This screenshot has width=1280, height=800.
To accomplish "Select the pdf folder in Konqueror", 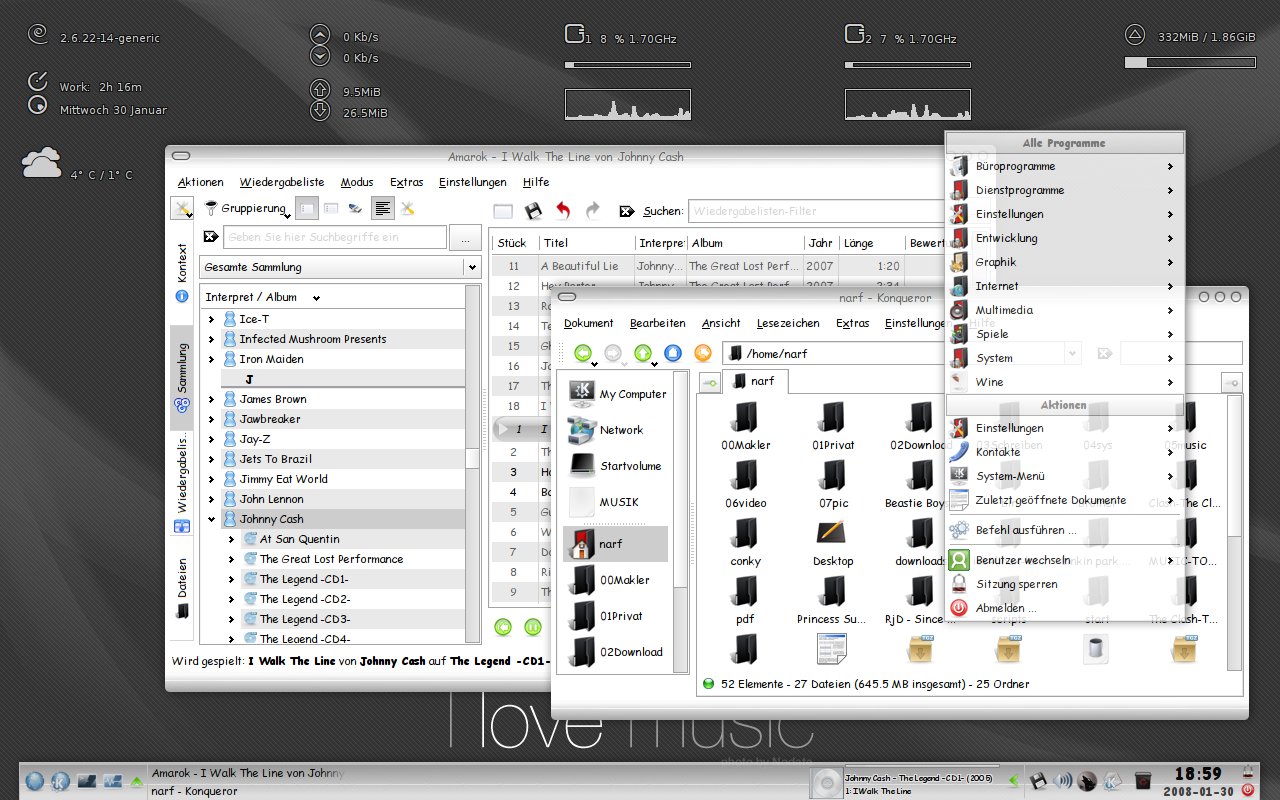I will click(745, 599).
